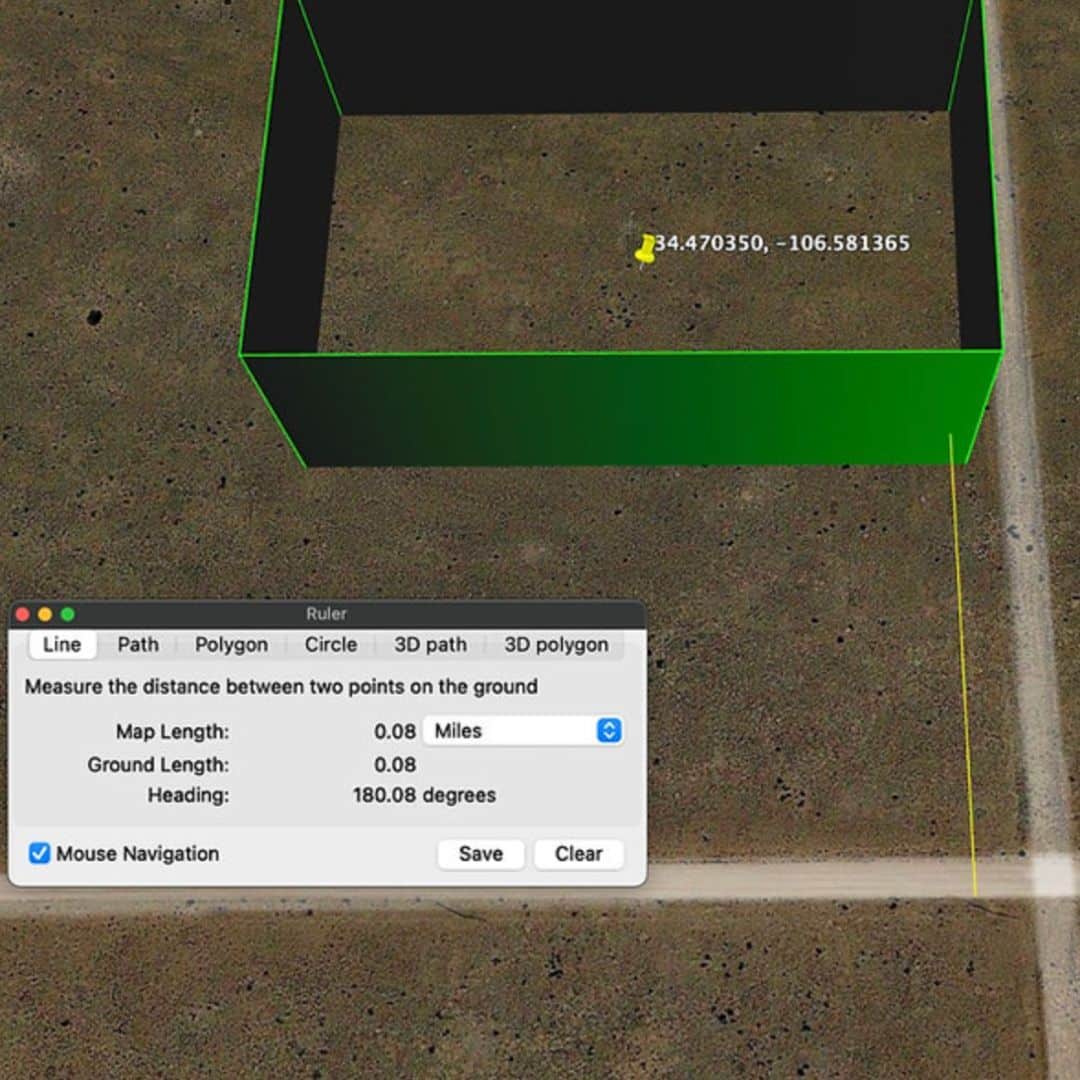Click the Heading value 180.08 degrees
Image resolution: width=1080 pixels, height=1080 pixels.
click(x=424, y=796)
